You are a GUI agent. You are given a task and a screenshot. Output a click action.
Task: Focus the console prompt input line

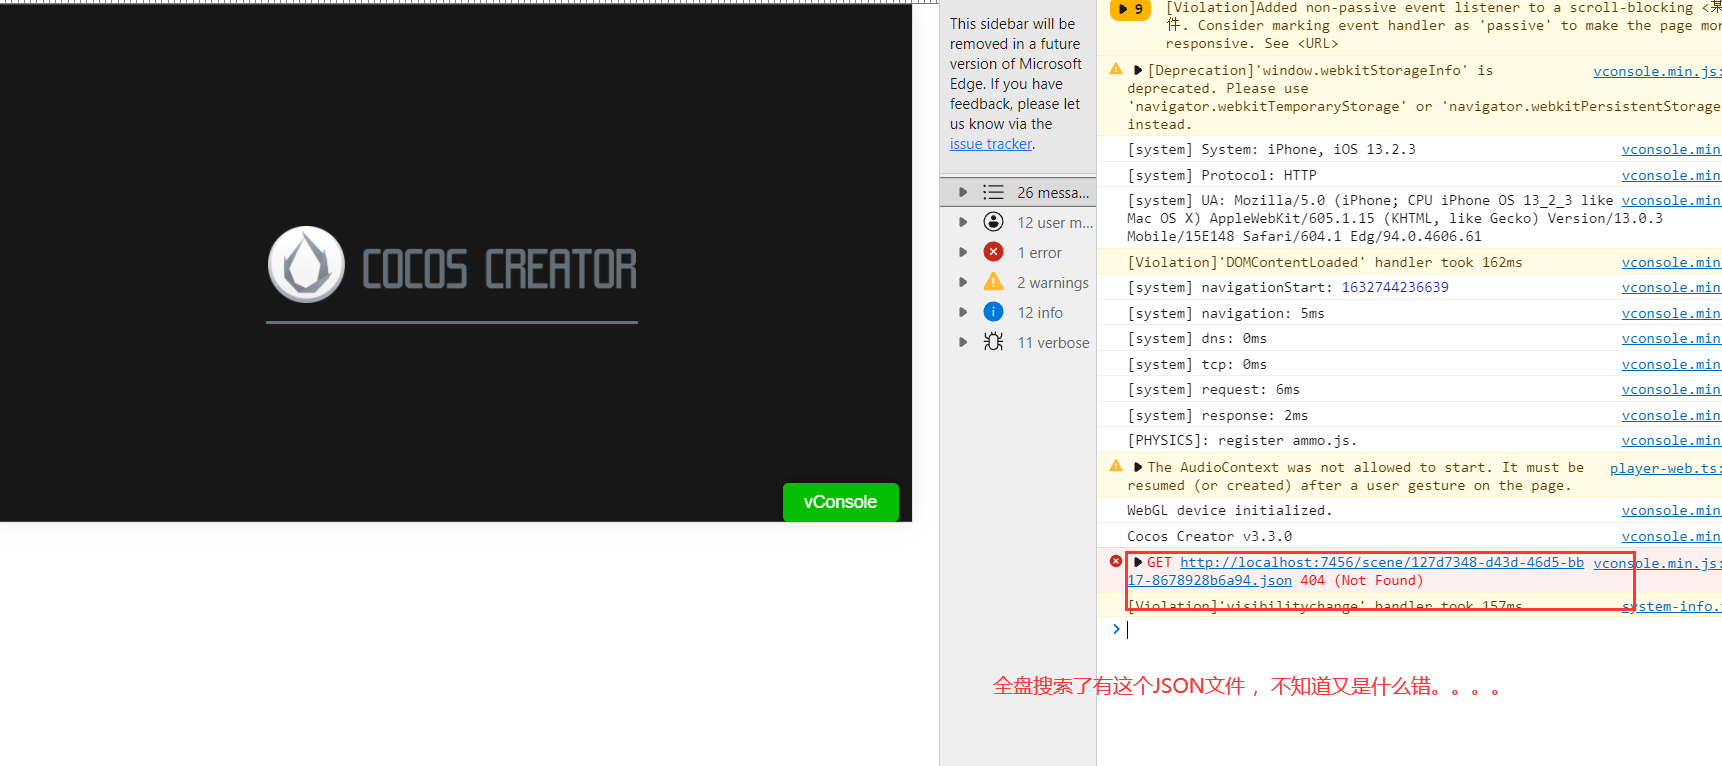click(1420, 629)
